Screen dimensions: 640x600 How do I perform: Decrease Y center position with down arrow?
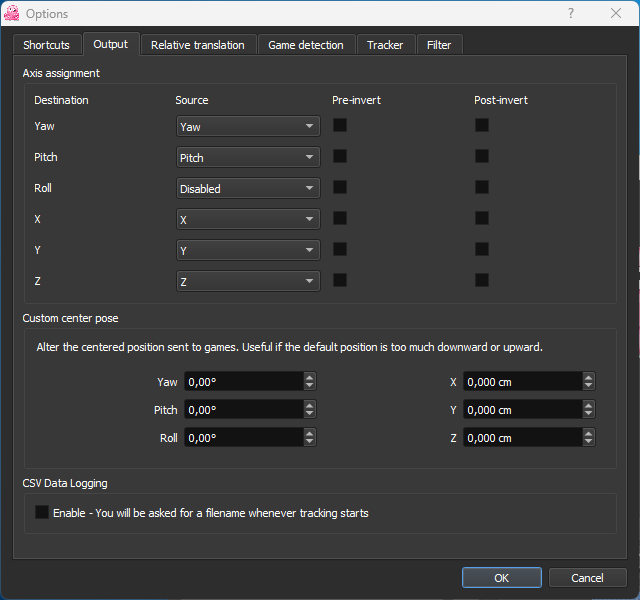click(x=588, y=414)
